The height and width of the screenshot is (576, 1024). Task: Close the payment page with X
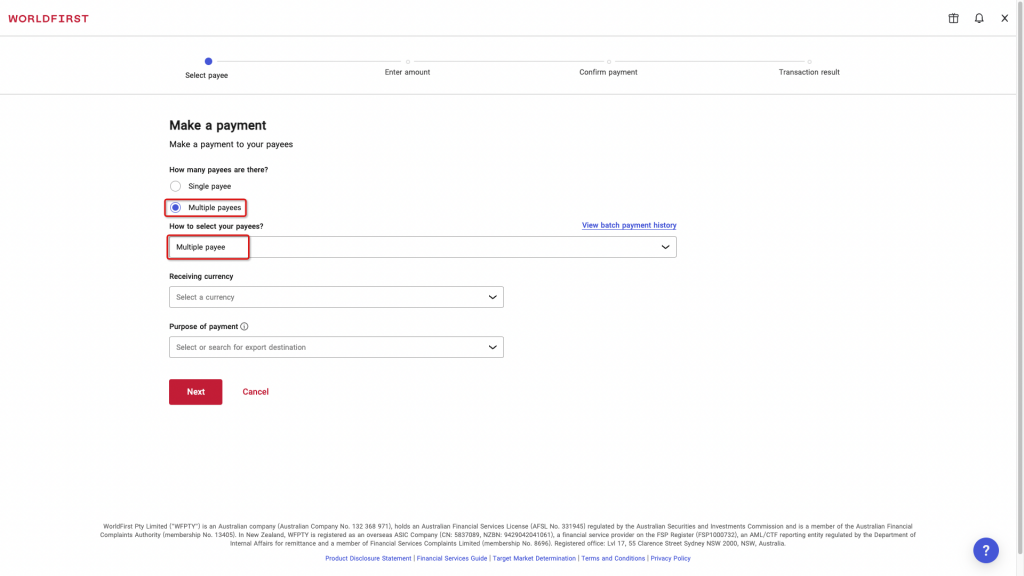coord(1005,18)
